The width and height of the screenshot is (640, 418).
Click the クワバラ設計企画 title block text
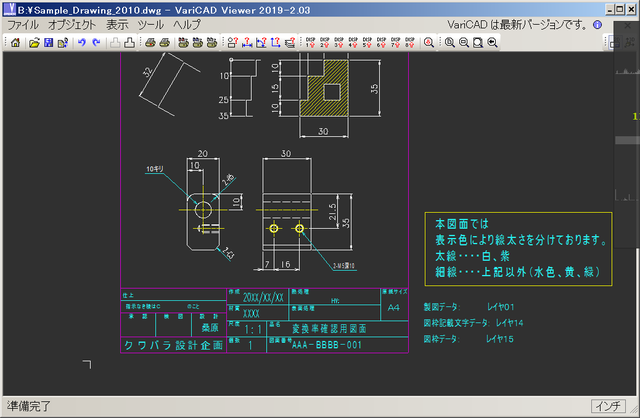point(173,345)
